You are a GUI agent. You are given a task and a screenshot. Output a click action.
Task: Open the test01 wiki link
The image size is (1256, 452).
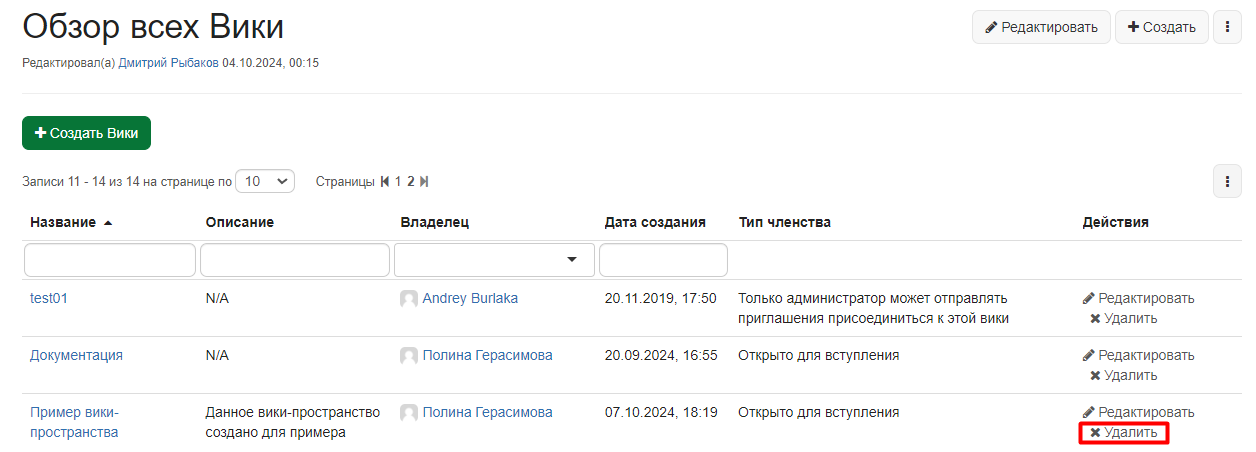pyautogui.click(x=49, y=298)
